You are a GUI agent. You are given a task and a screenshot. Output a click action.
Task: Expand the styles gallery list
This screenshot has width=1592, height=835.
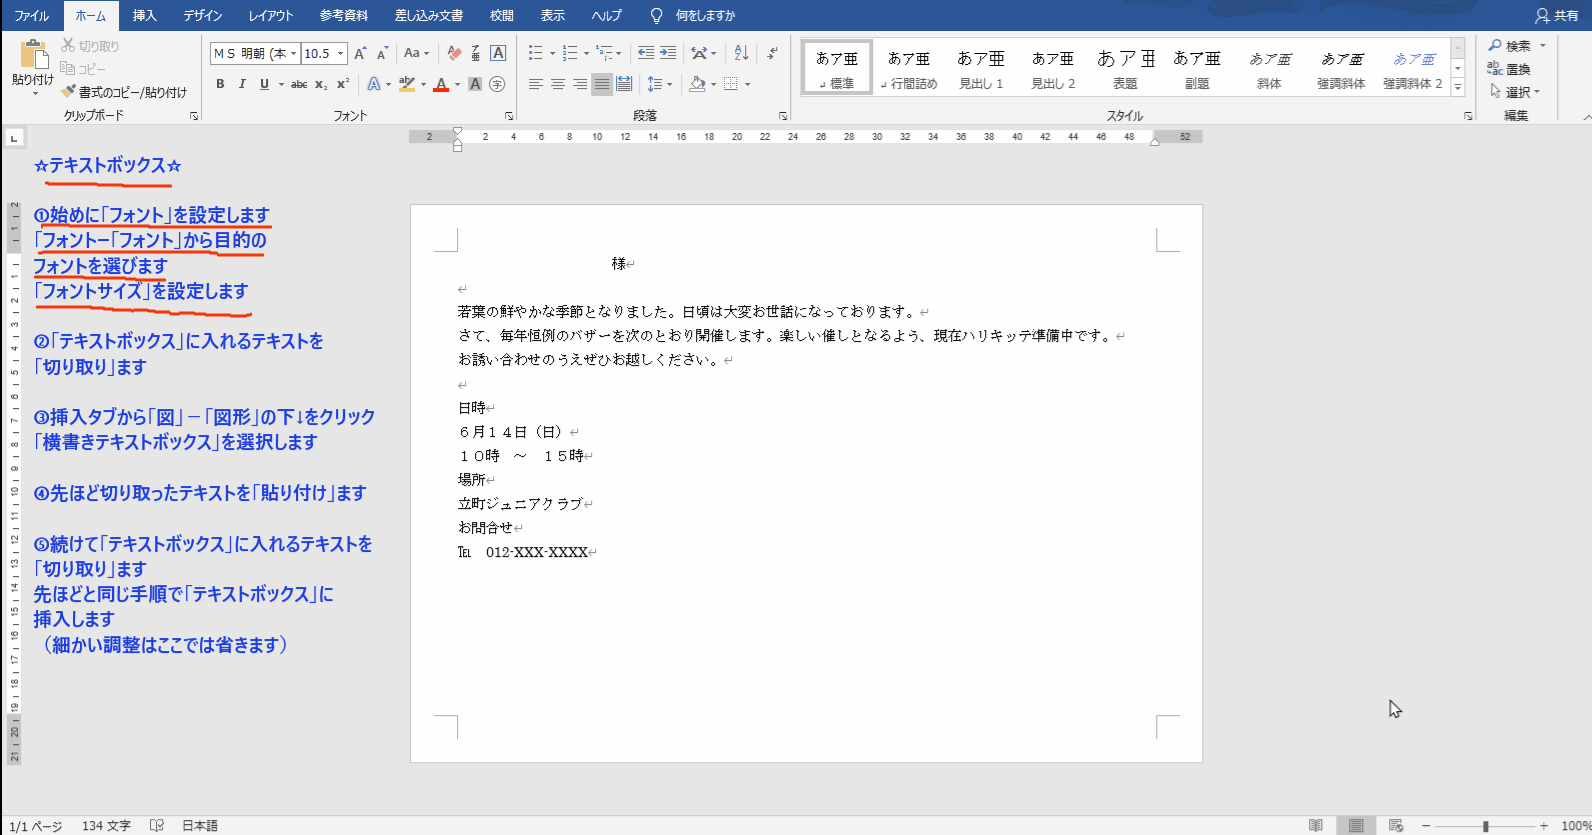tap(1458, 88)
